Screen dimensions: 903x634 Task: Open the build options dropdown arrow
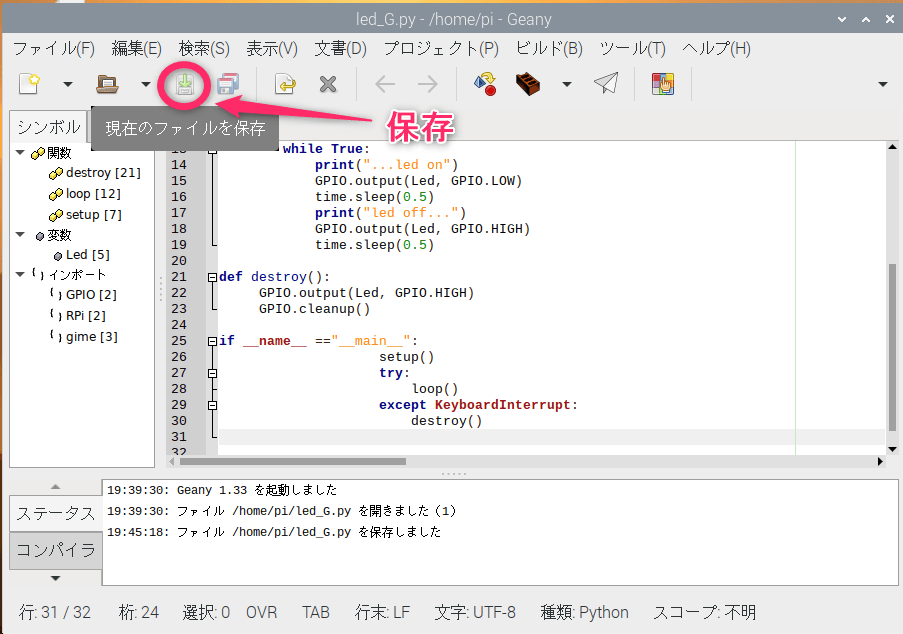click(567, 85)
